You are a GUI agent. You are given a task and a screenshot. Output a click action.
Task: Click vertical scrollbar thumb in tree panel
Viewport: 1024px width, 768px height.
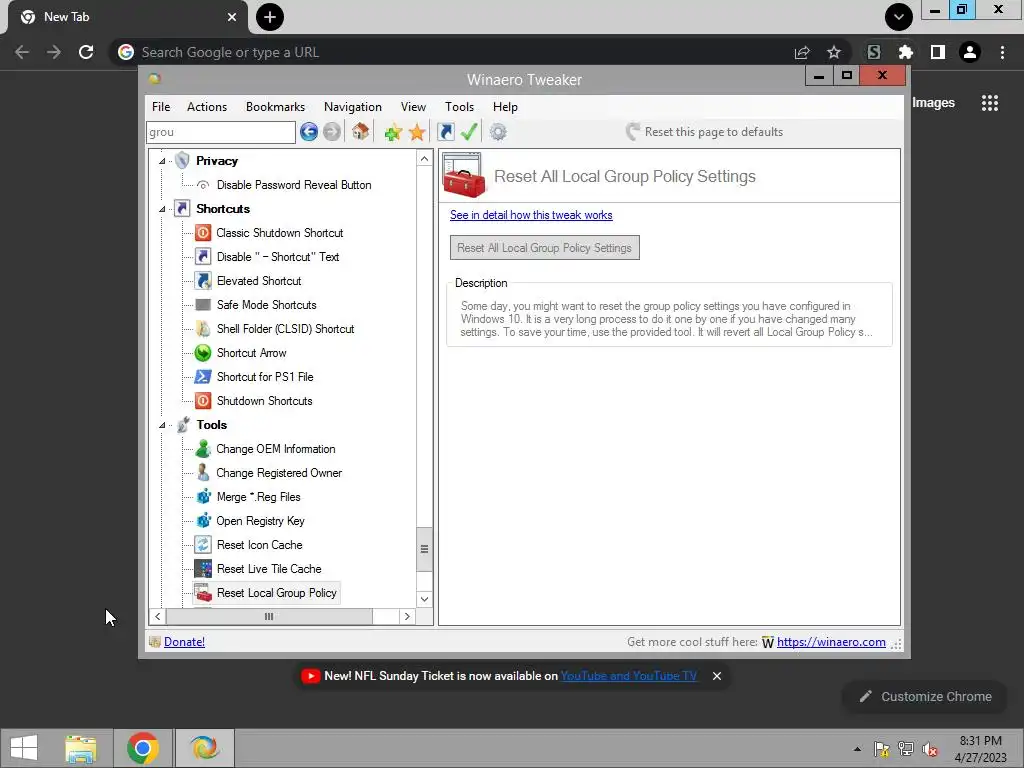click(x=424, y=549)
